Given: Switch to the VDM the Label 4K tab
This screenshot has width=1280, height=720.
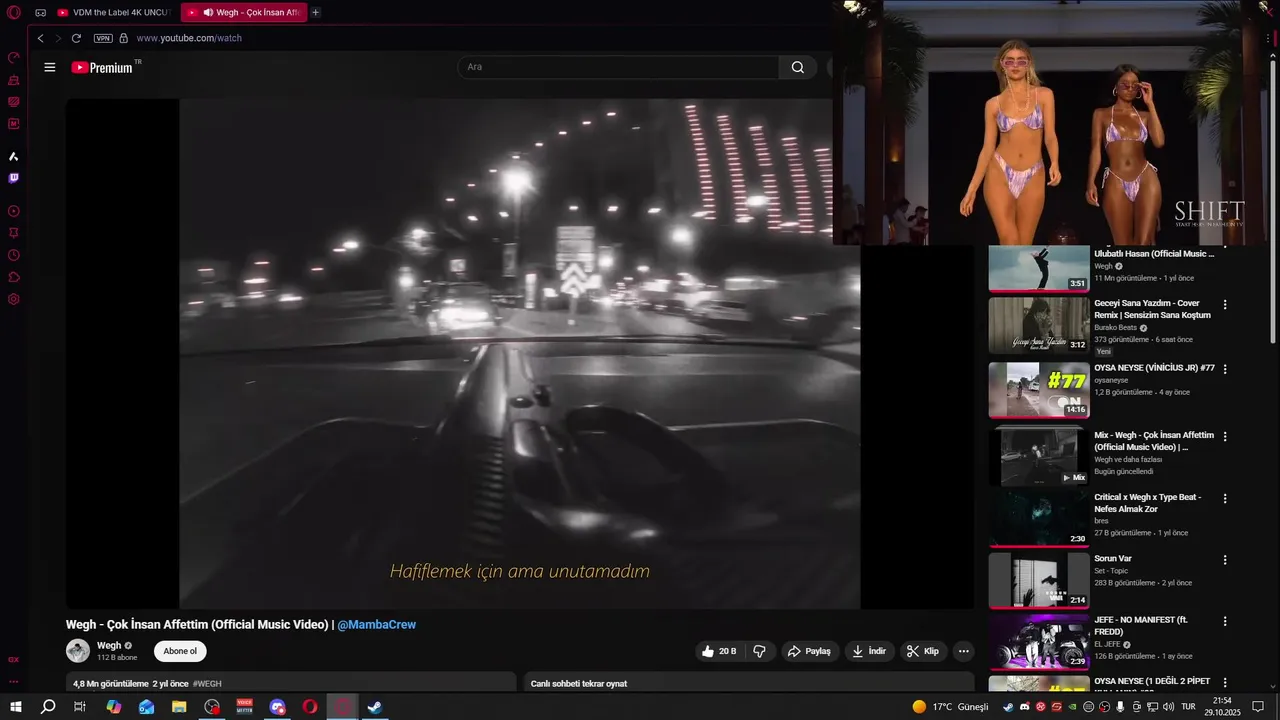Looking at the screenshot, I should tap(115, 13).
